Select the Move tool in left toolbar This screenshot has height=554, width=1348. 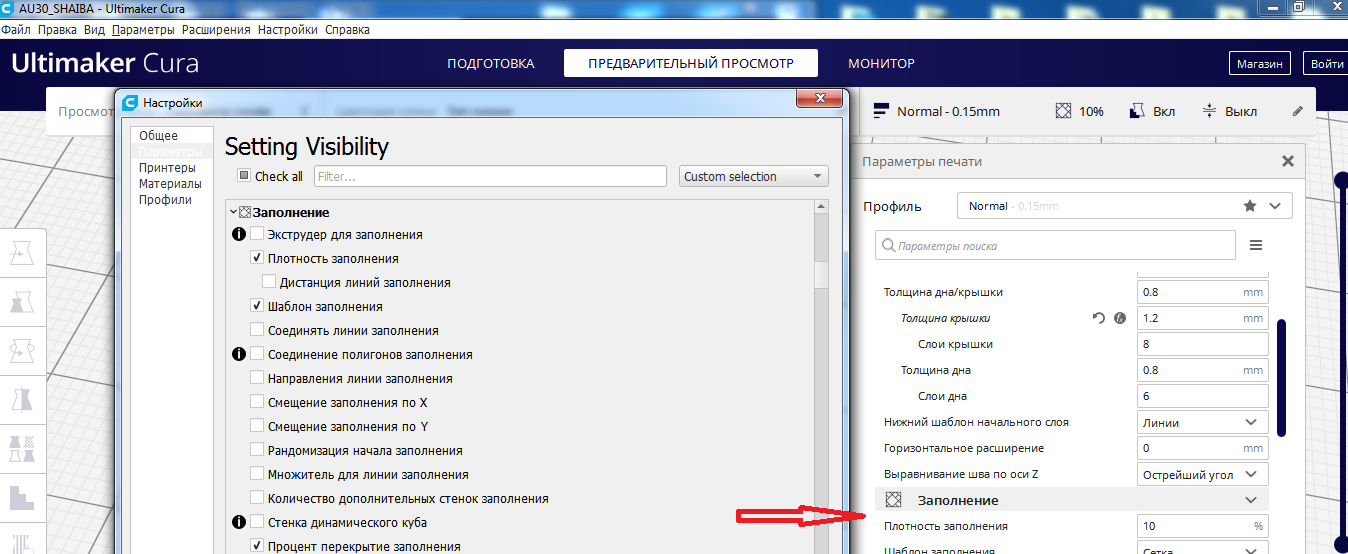[22, 256]
